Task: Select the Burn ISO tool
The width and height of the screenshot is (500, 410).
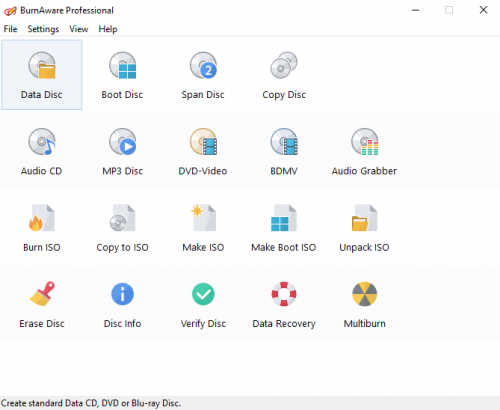Action: coord(42,227)
